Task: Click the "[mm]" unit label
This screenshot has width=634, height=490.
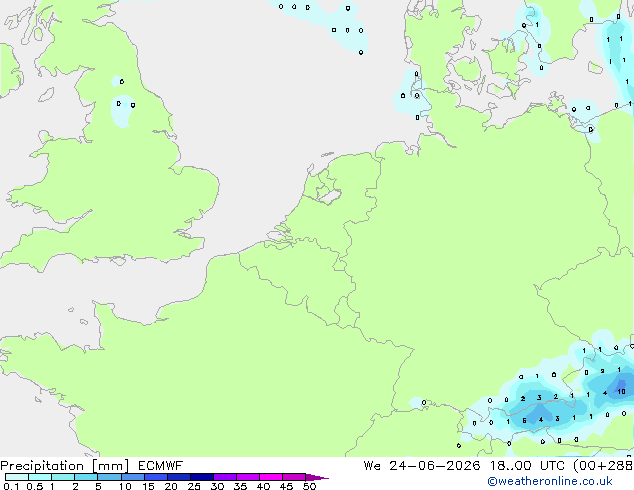Action: click(110, 466)
